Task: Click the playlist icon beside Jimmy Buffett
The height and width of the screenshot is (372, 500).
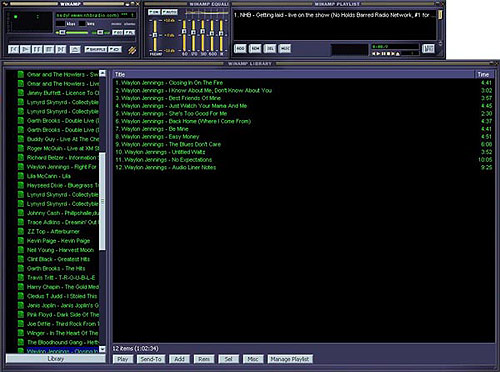Action: [21, 93]
